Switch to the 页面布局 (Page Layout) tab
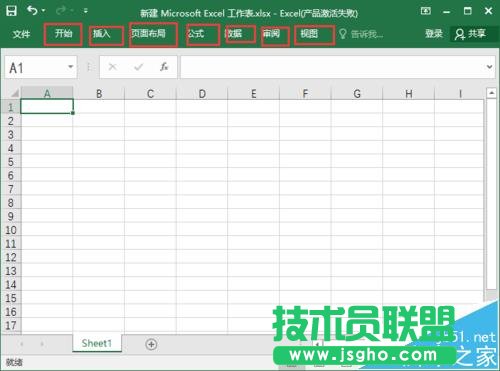Screen dimensions: 500x371 [x=148, y=33]
